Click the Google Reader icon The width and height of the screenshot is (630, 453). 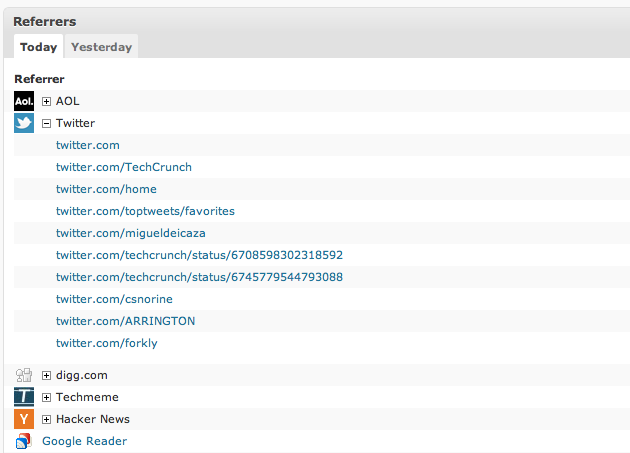[24, 441]
